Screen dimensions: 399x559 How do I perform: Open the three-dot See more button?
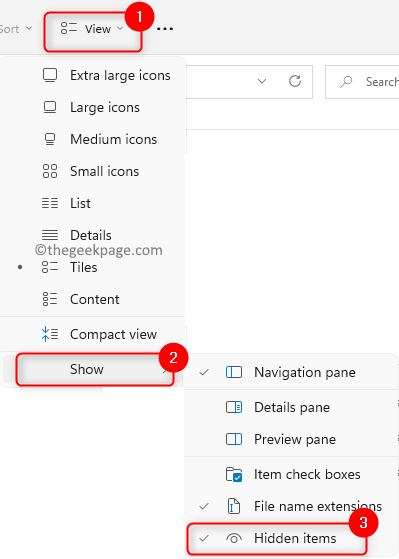[x=165, y=29]
